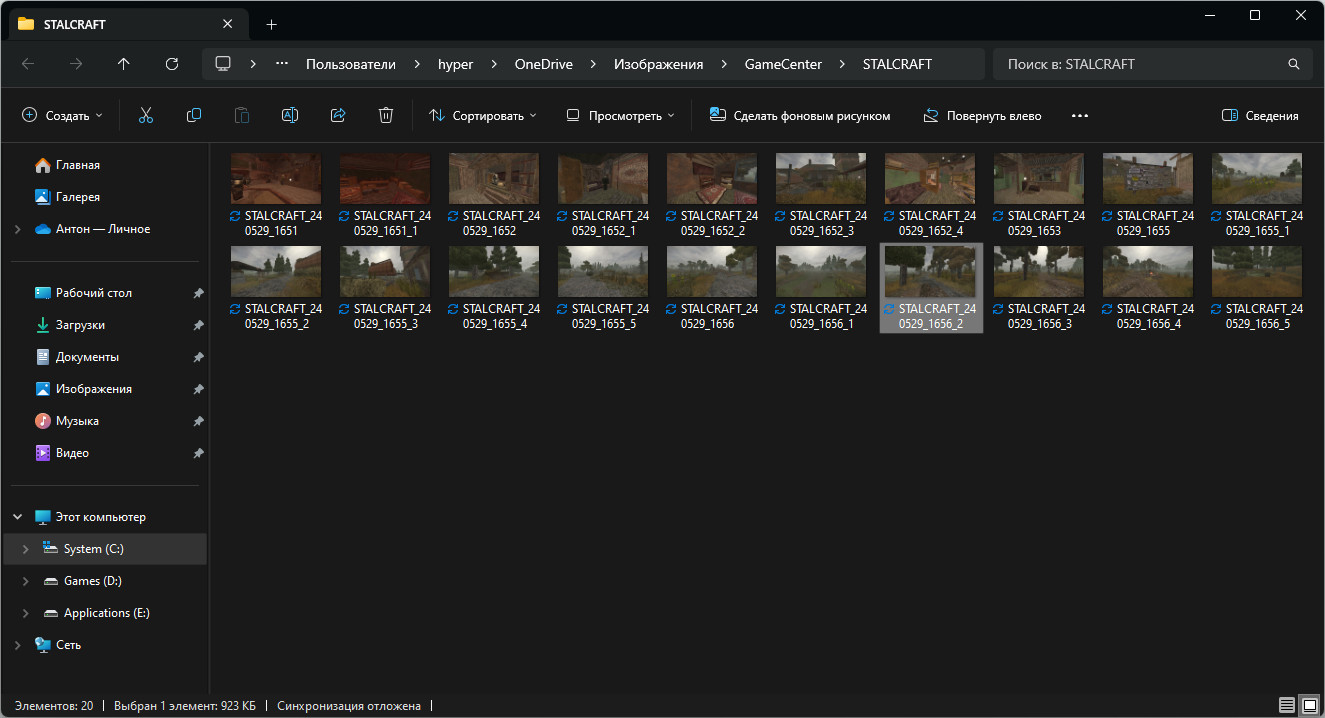Expand the System (C:) drive tree
Screen dimensions: 1325x718
pyautogui.click(x=26, y=549)
